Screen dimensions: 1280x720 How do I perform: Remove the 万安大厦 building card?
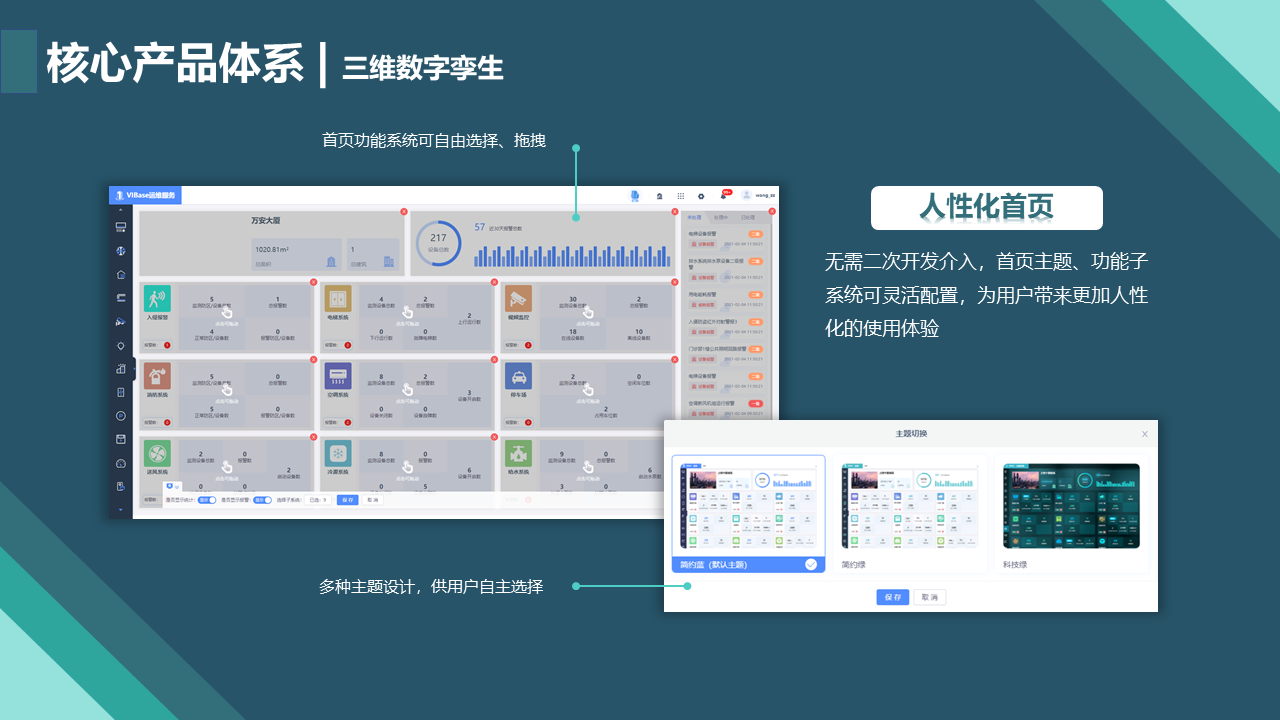point(404,211)
